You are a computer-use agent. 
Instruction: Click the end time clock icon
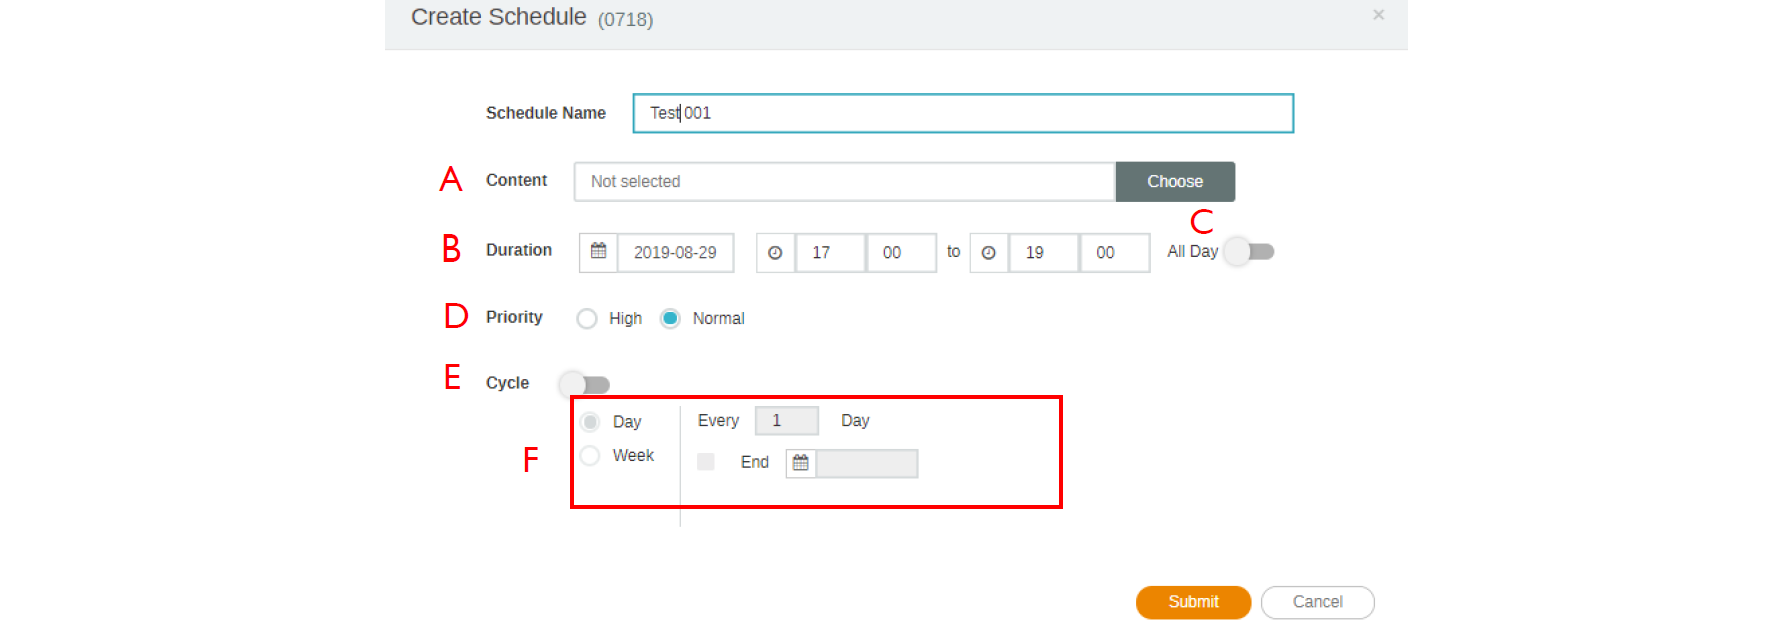tap(988, 253)
